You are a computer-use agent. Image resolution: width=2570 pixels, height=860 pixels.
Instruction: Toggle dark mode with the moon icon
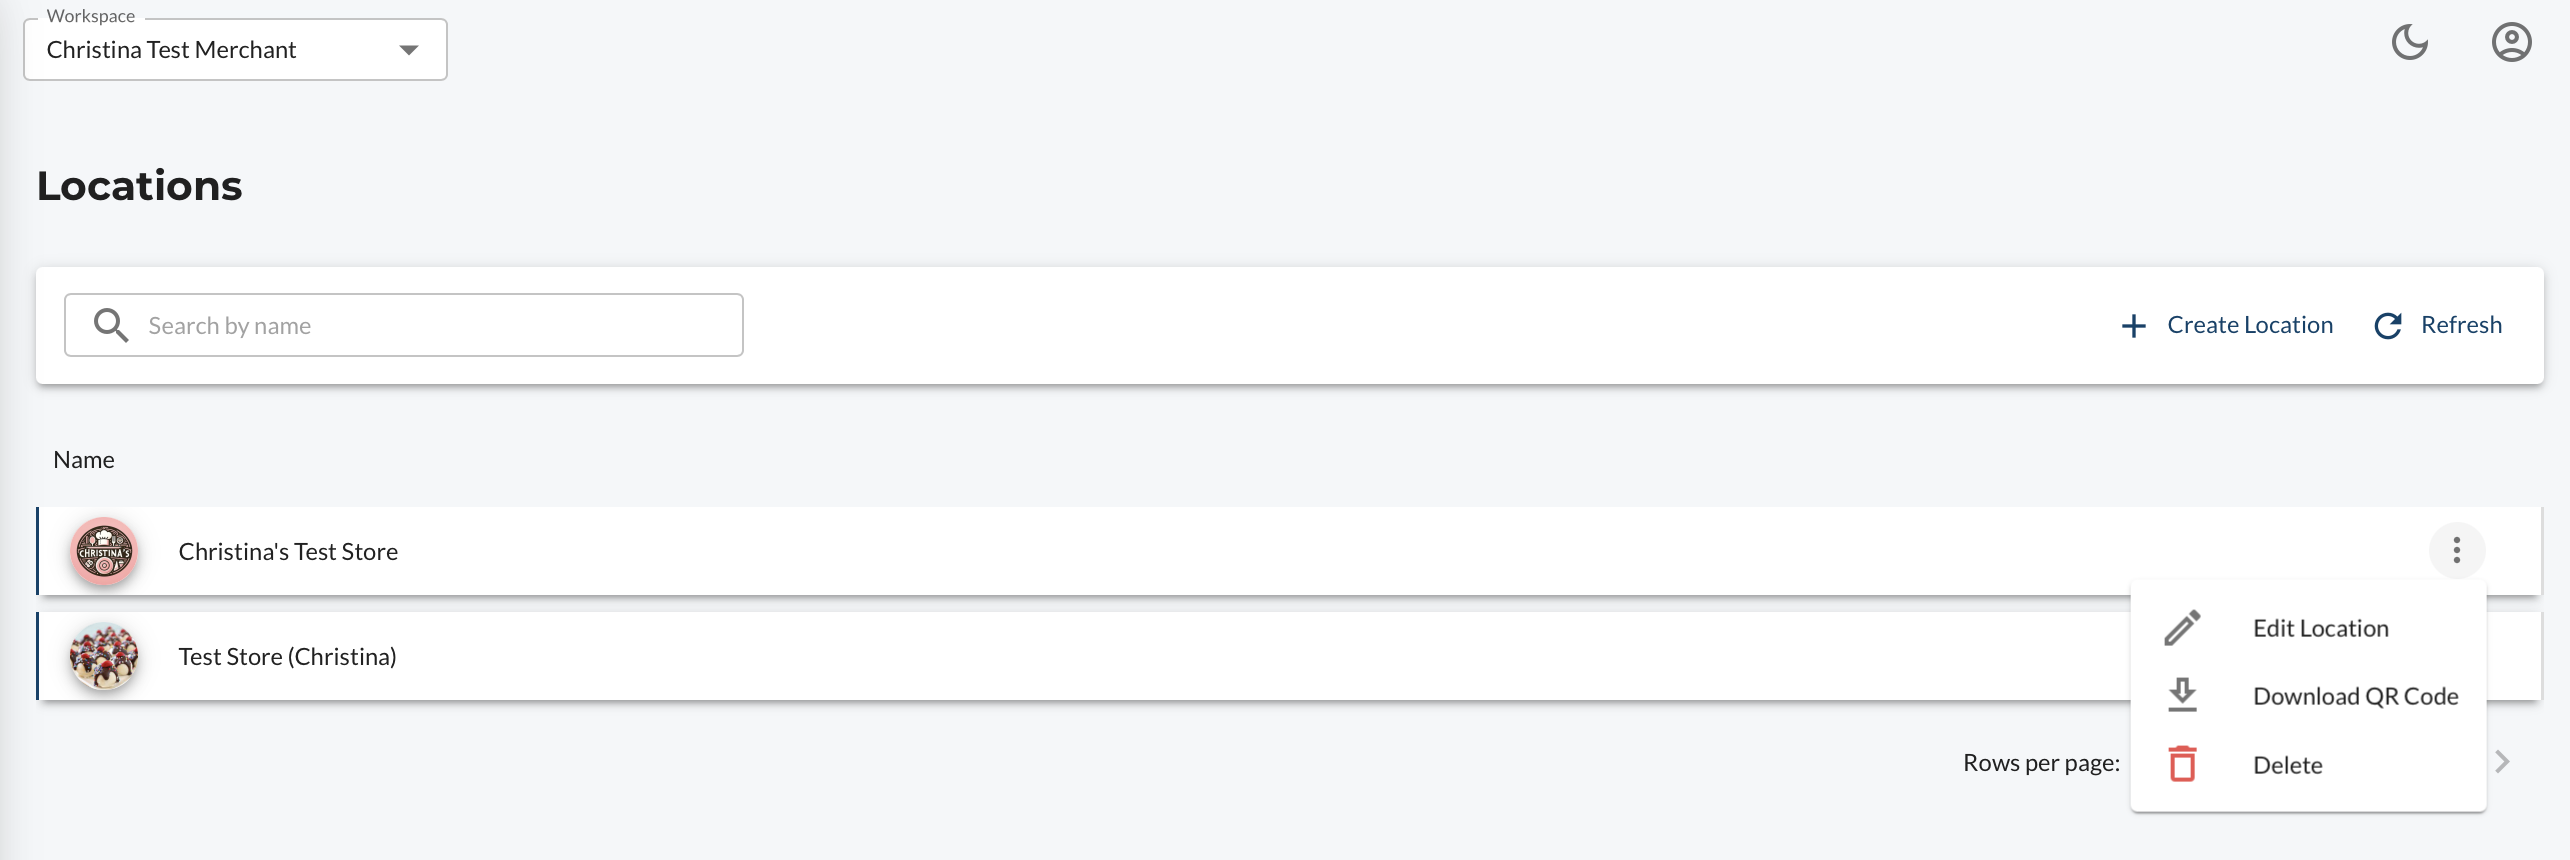[x=2410, y=43]
